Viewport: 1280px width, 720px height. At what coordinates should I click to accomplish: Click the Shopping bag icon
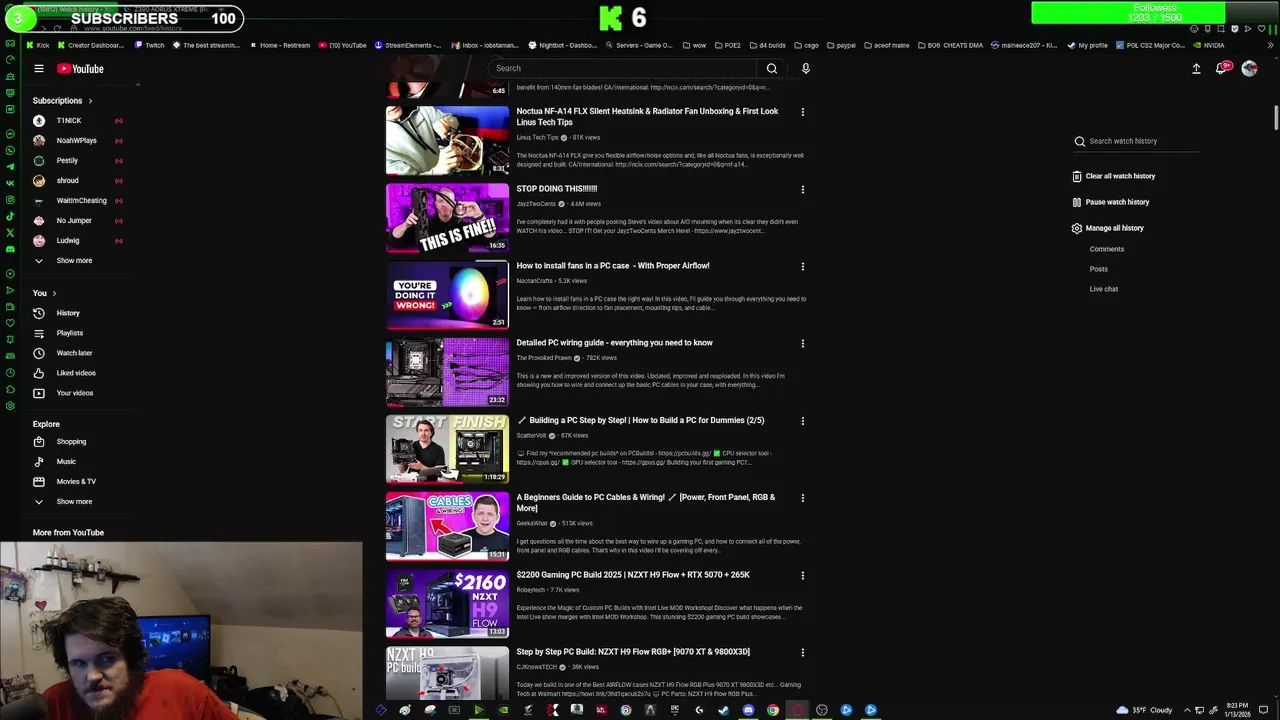pyautogui.click(x=39, y=442)
